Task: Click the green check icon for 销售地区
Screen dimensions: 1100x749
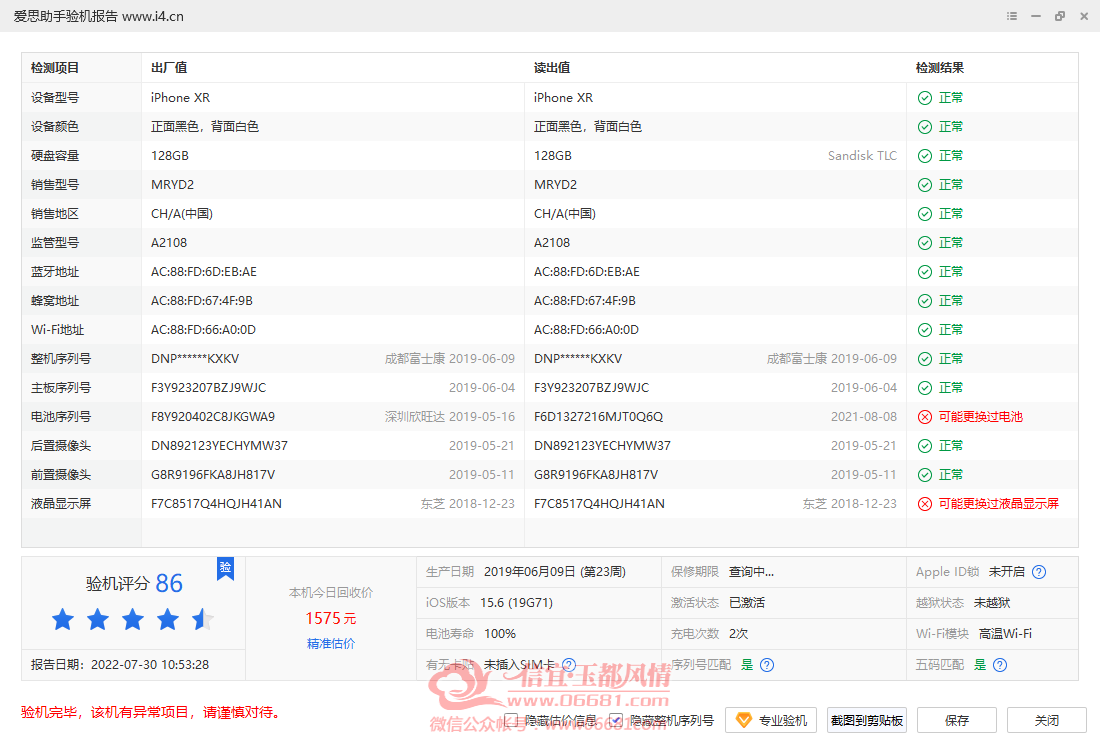Action: [925, 214]
